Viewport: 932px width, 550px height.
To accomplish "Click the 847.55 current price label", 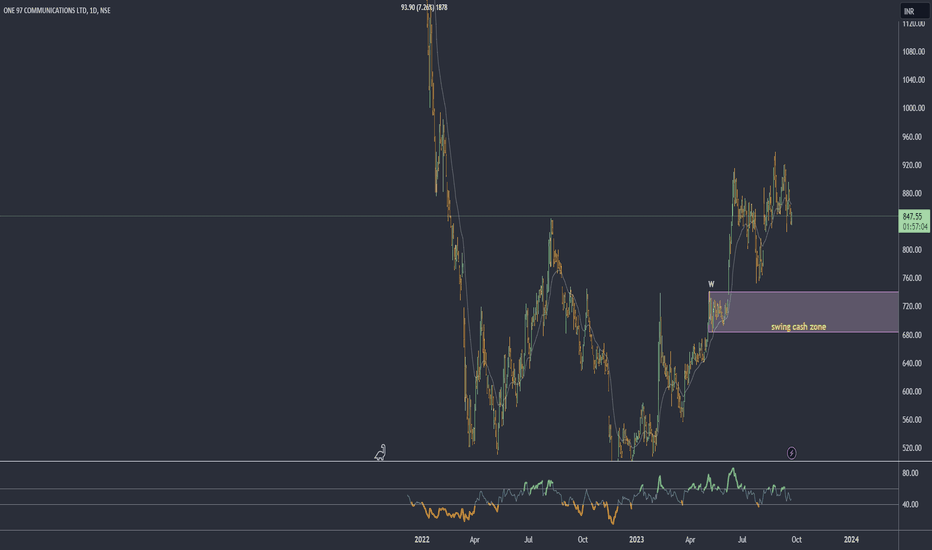I will tap(912, 216).
